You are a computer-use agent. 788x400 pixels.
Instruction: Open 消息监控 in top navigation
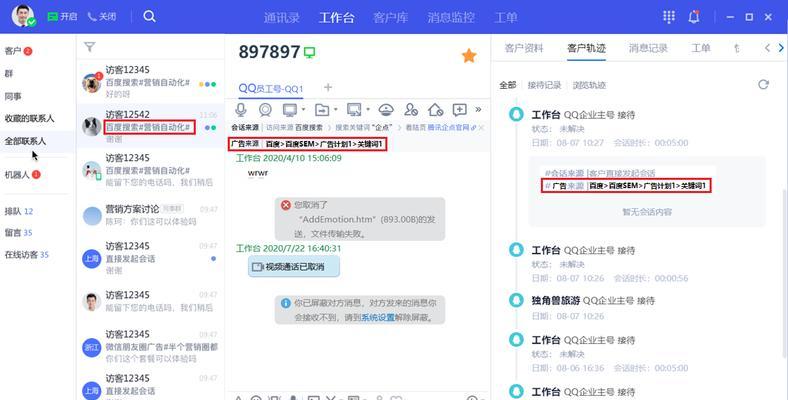pos(451,18)
